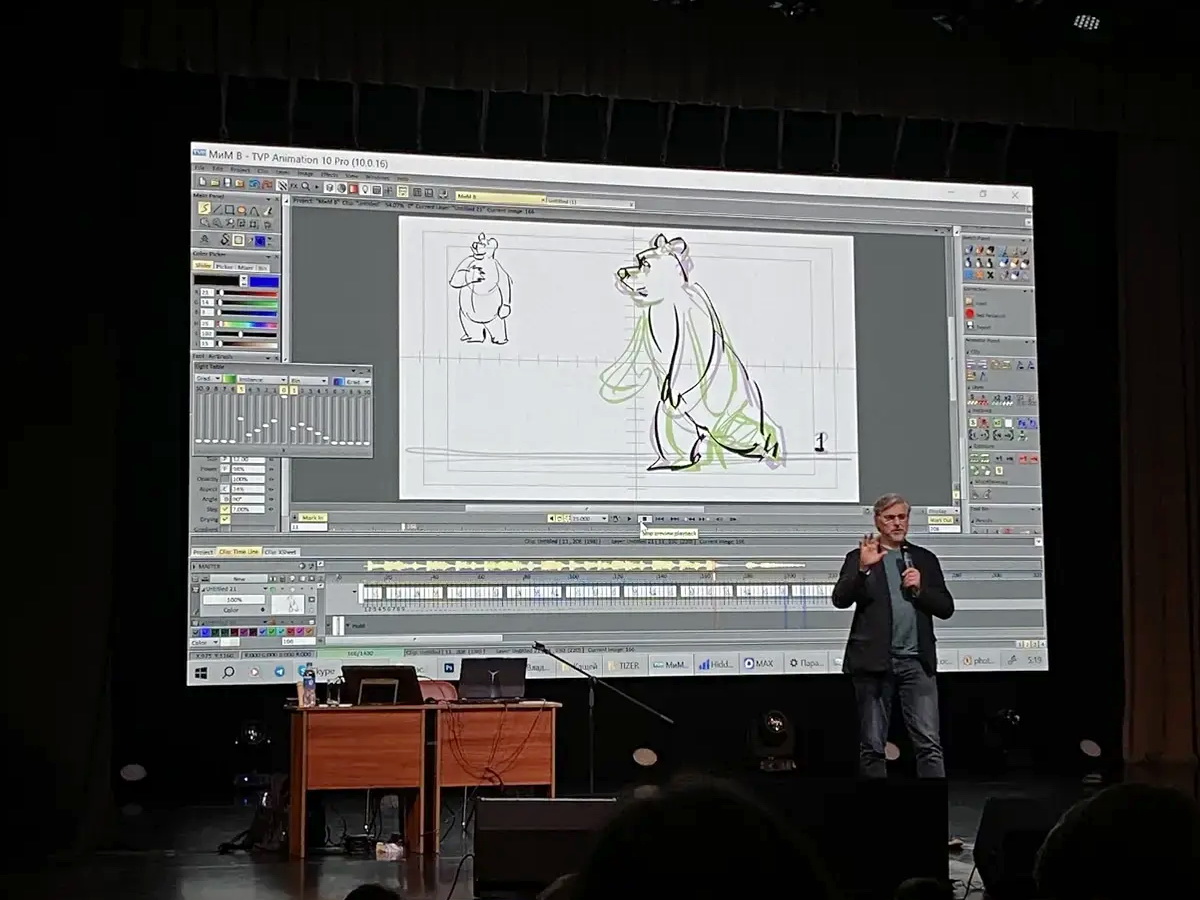The height and width of the screenshot is (900, 1200).
Task: Open the Picker tab in Color Picker
Action: (225, 267)
